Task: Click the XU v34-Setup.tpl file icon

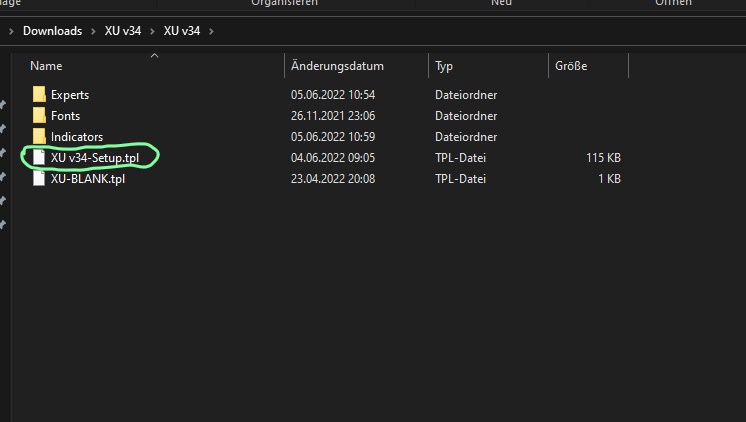Action: [x=39, y=158]
